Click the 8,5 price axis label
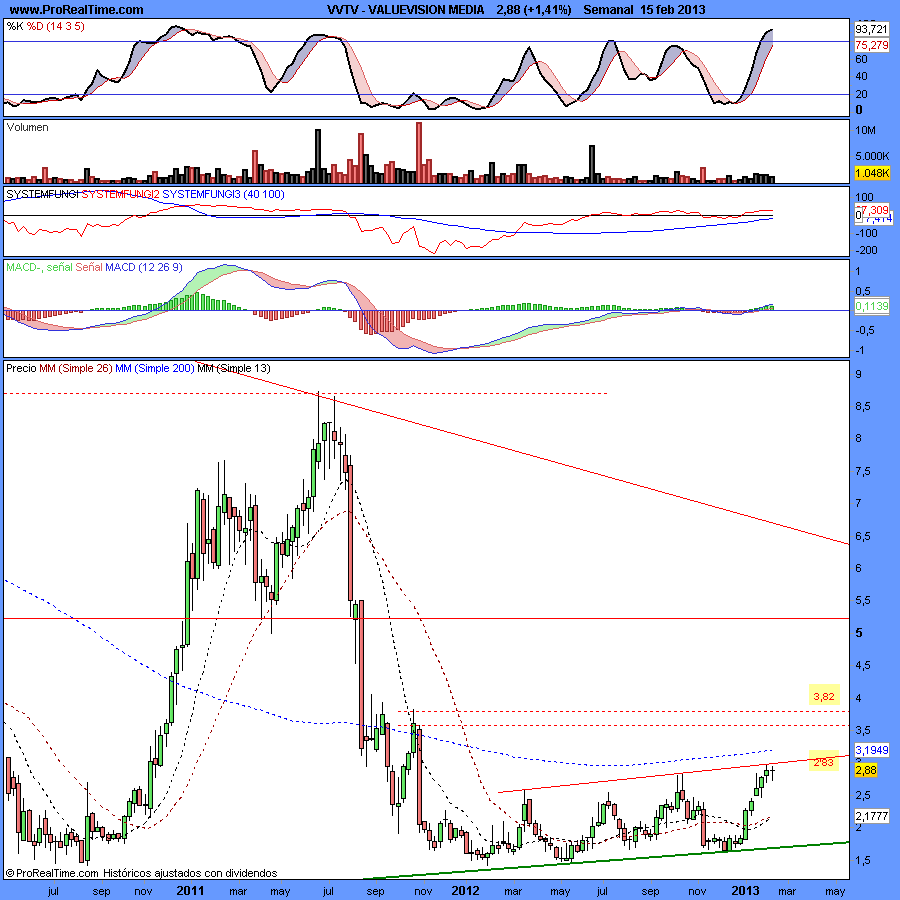The height and width of the screenshot is (900, 900). coord(863,406)
